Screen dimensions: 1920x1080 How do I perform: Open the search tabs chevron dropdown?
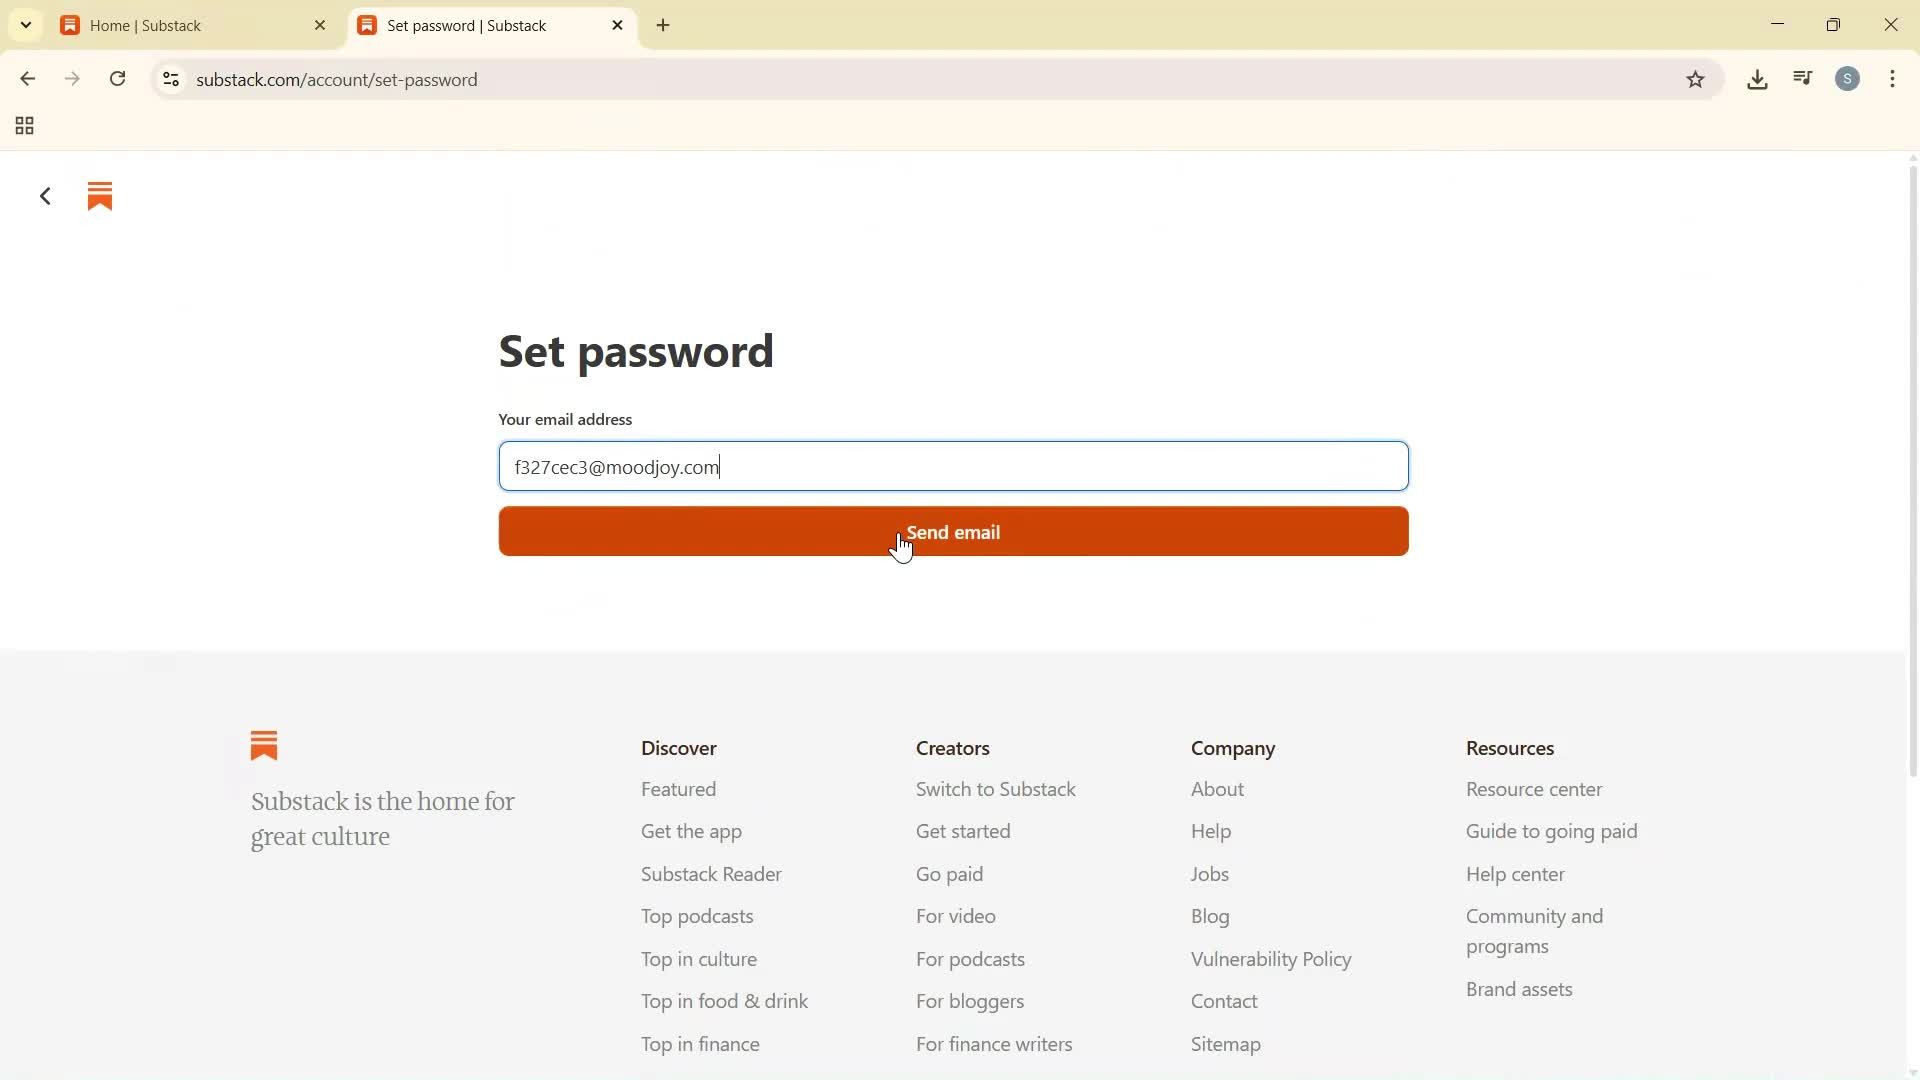pos(25,25)
